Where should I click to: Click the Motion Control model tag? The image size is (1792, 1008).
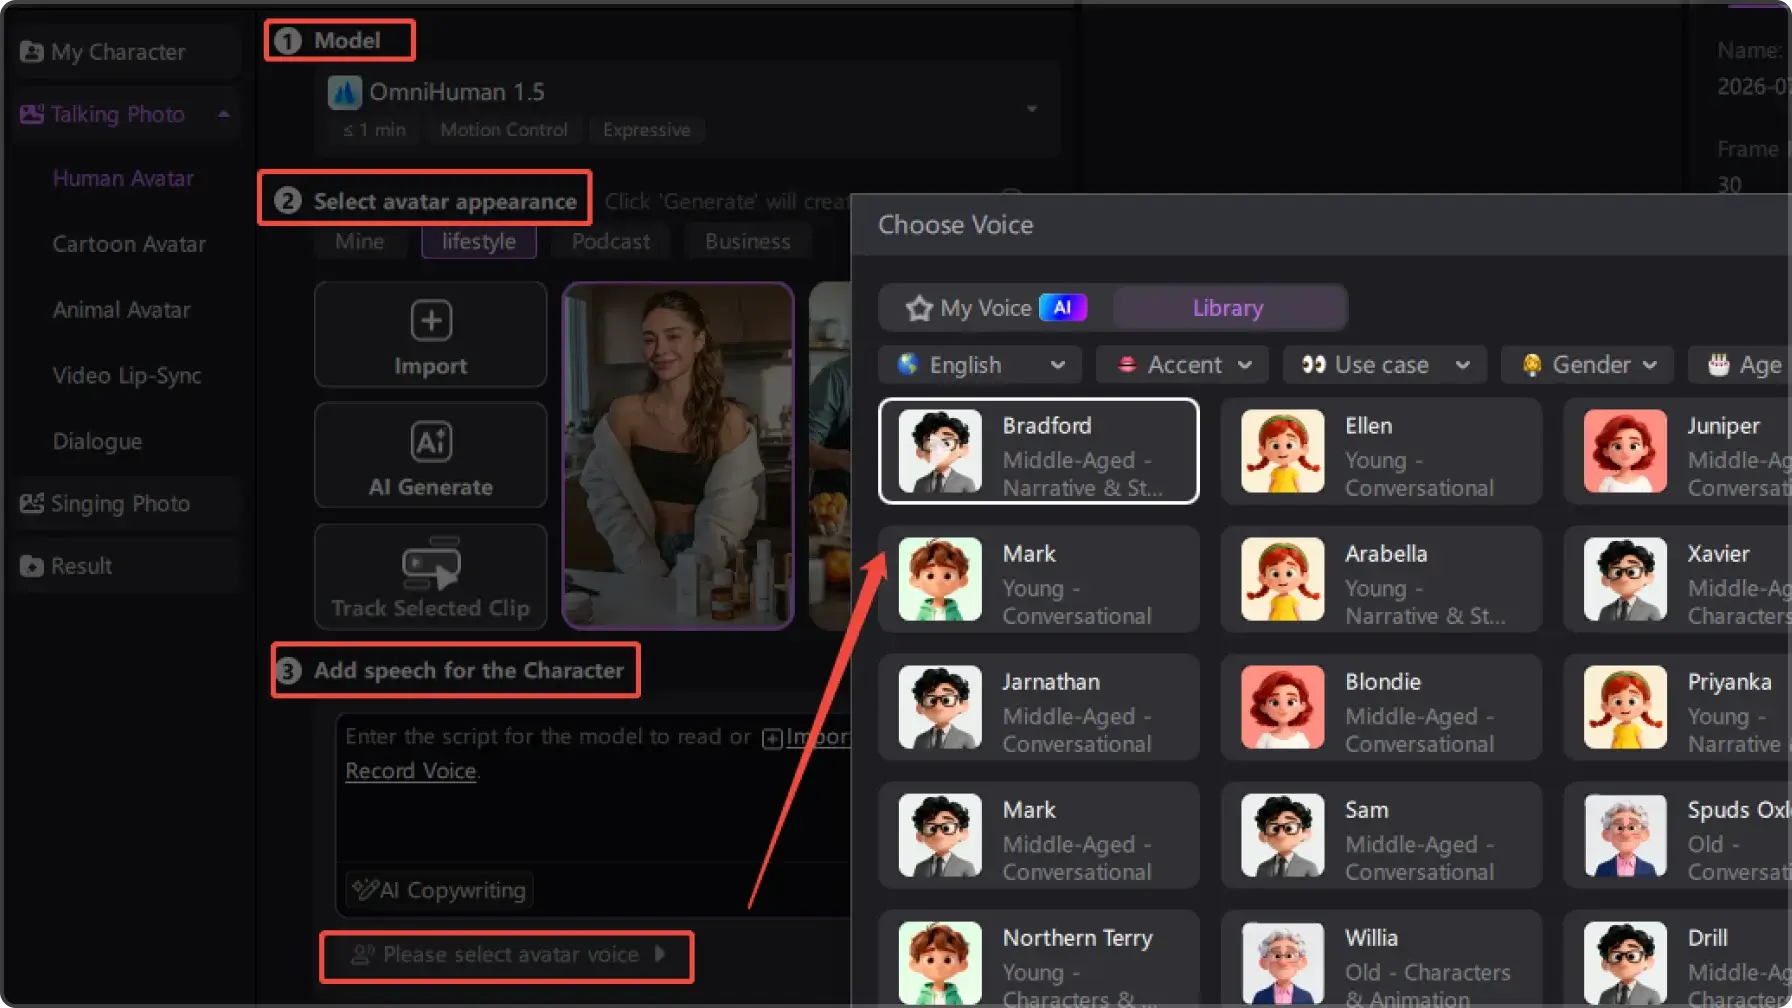(x=504, y=130)
